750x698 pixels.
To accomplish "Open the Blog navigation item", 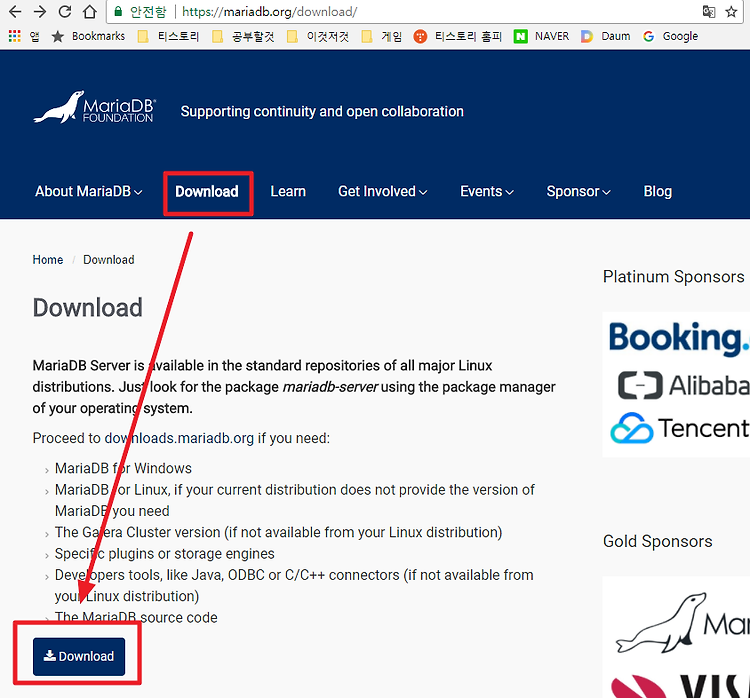I will pos(658,191).
